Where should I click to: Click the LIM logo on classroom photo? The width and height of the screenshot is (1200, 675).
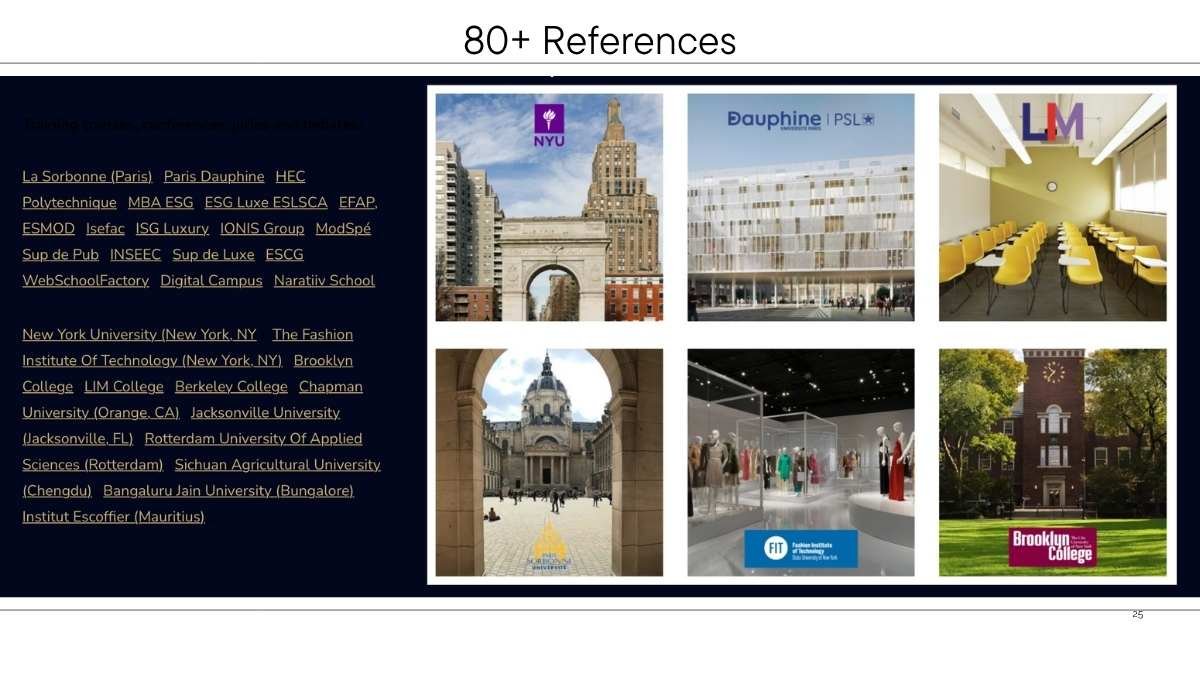(x=1052, y=123)
